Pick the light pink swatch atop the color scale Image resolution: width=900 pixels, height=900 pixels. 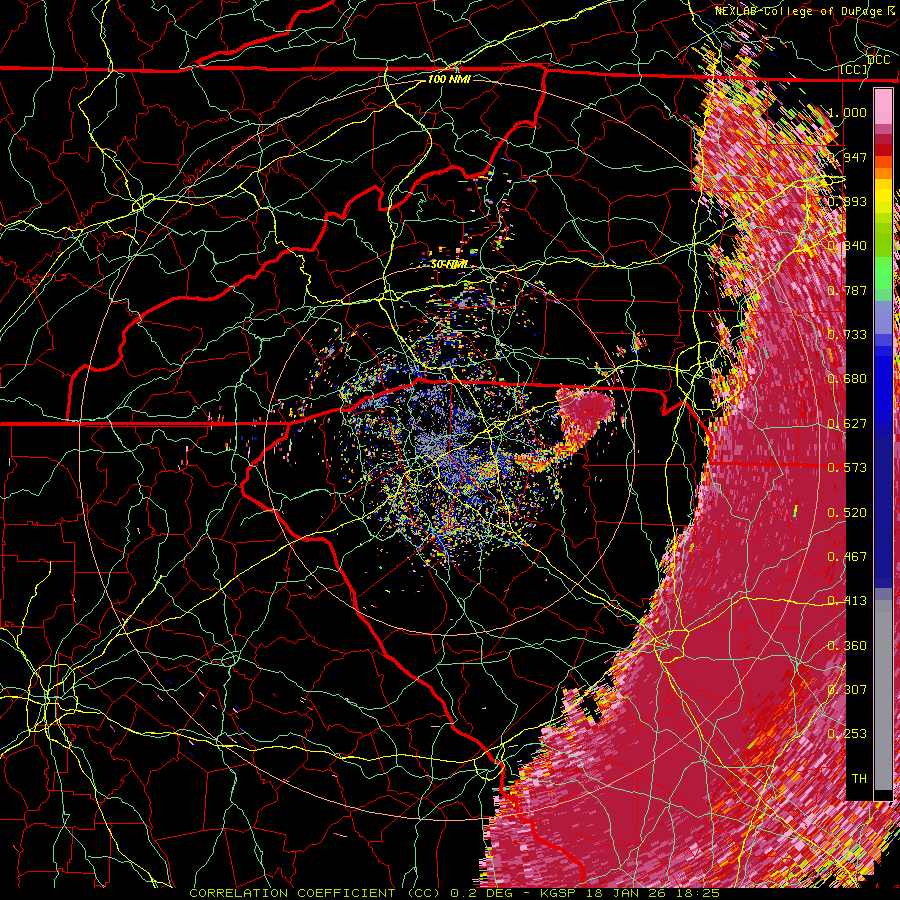click(x=883, y=106)
